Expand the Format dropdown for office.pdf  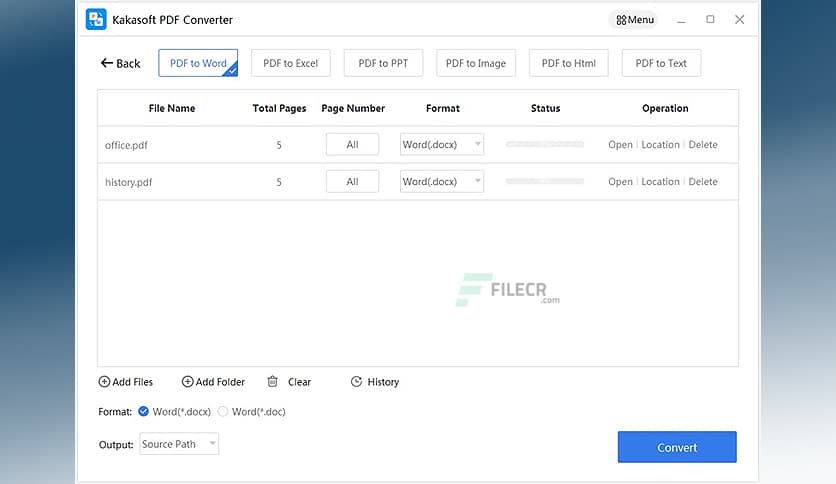pyautogui.click(x=442, y=144)
